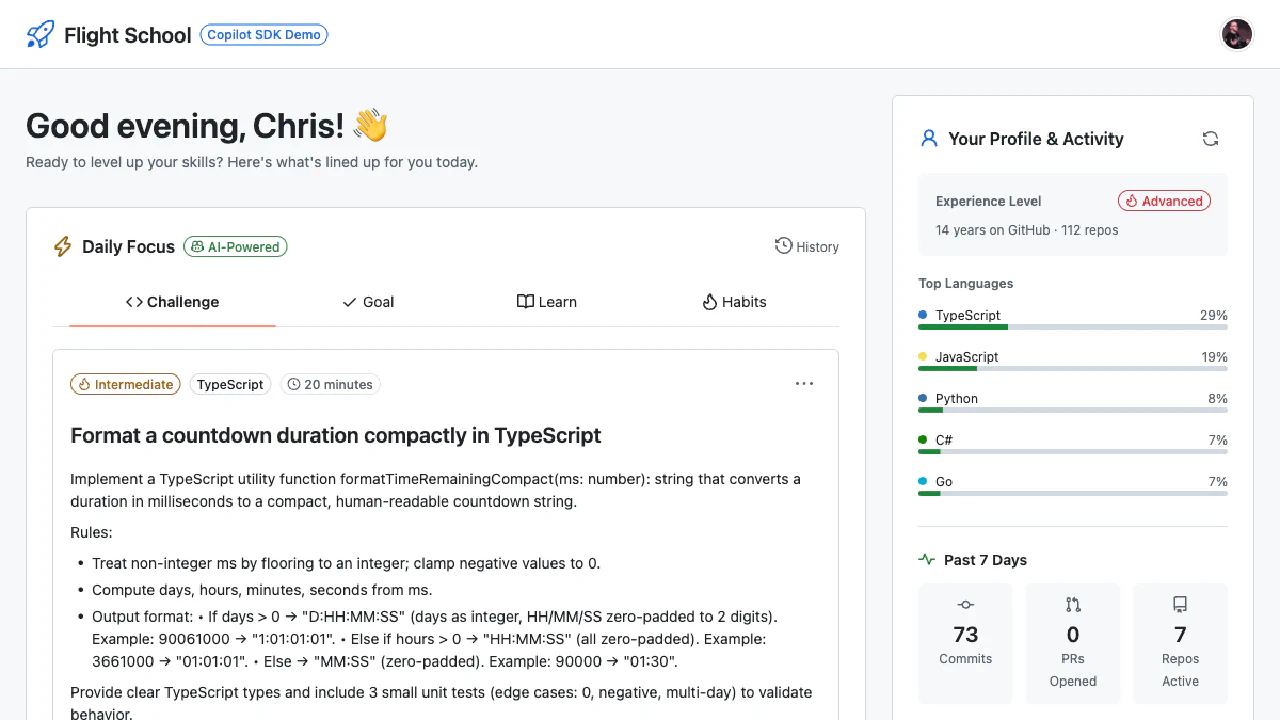The height and width of the screenshot is (720, 1280).
Task: Click the commits icon above 73
Action: click(x=965, y=604)
